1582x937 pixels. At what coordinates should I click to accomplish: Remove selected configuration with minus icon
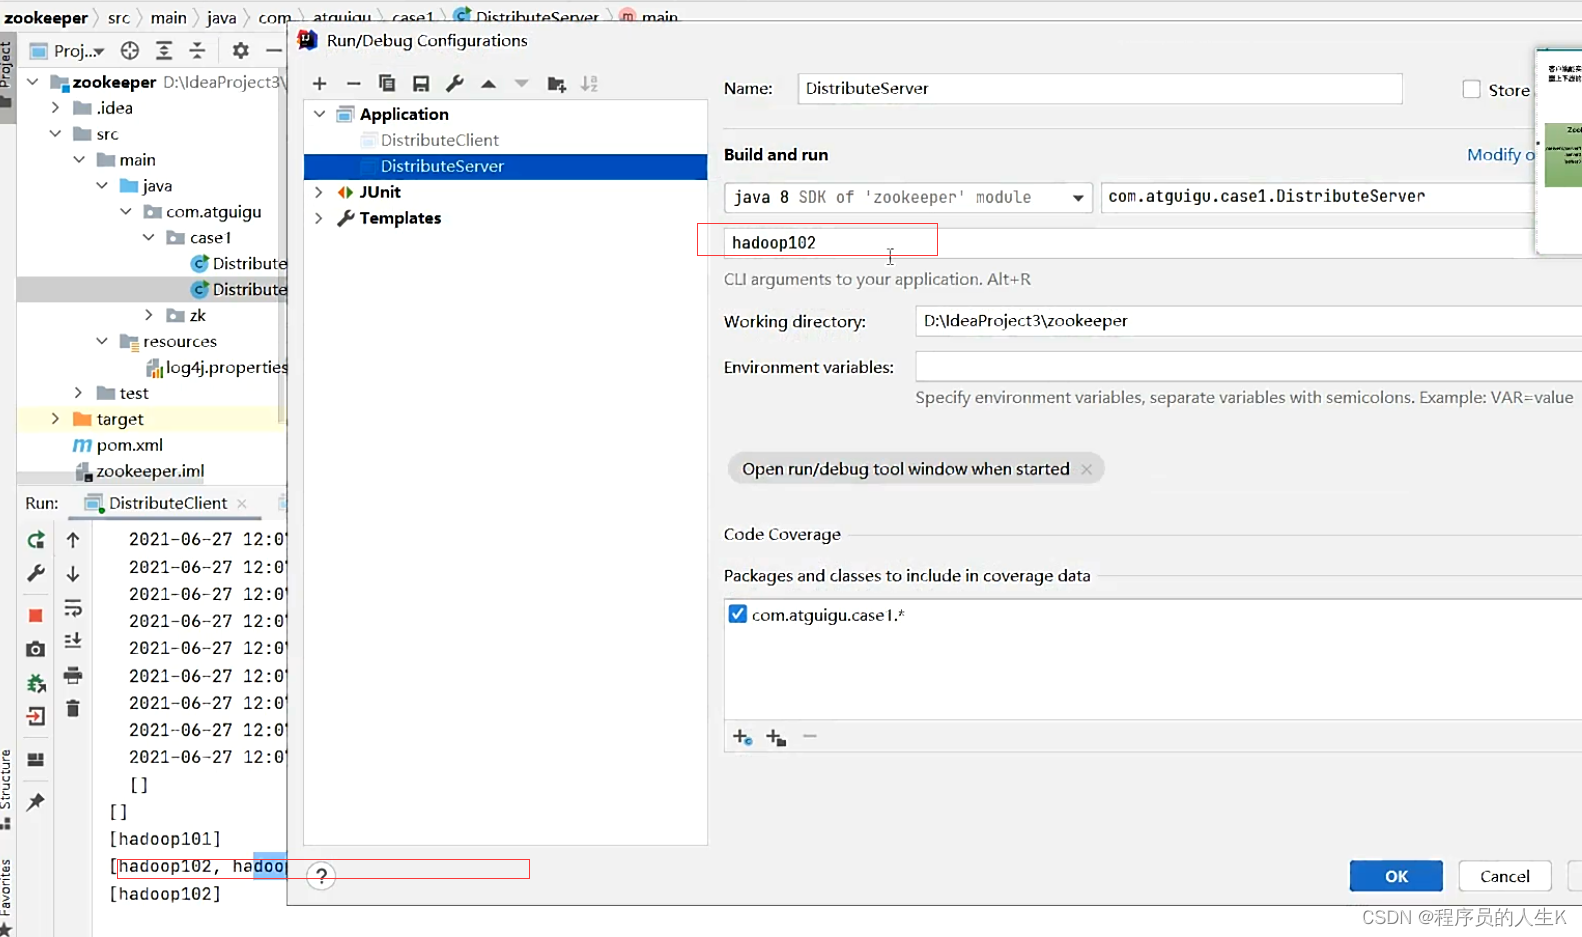[353, 84]
